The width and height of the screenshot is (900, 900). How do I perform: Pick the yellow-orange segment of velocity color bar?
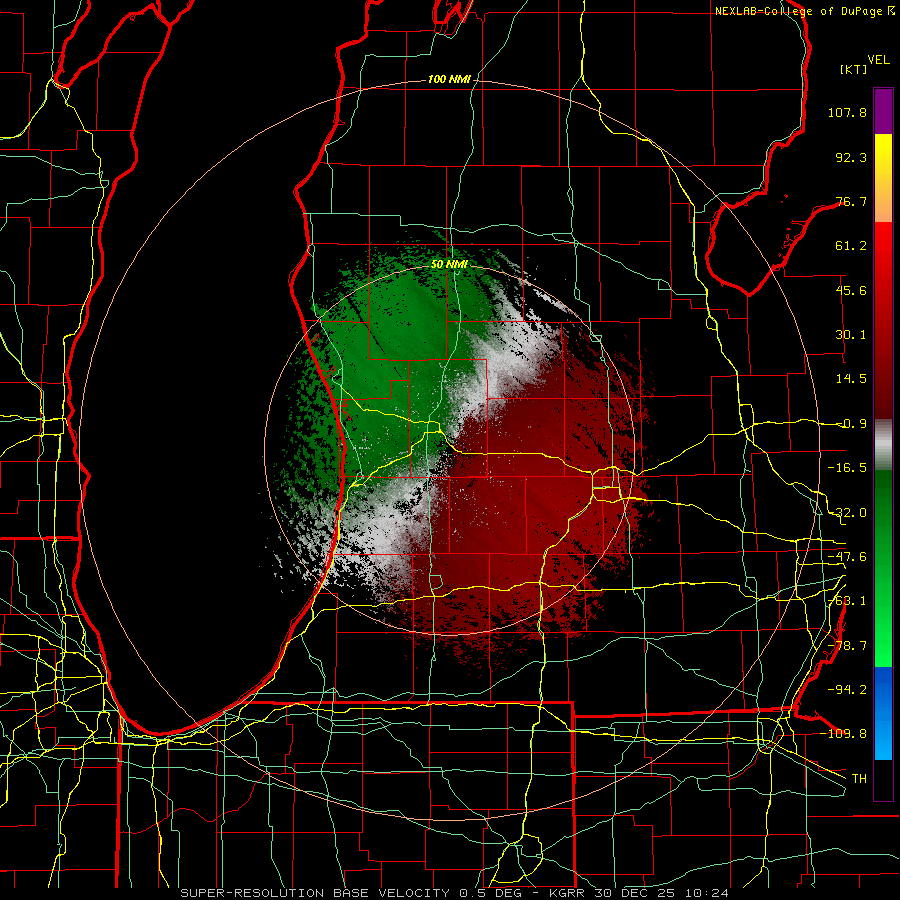point(883,178)
